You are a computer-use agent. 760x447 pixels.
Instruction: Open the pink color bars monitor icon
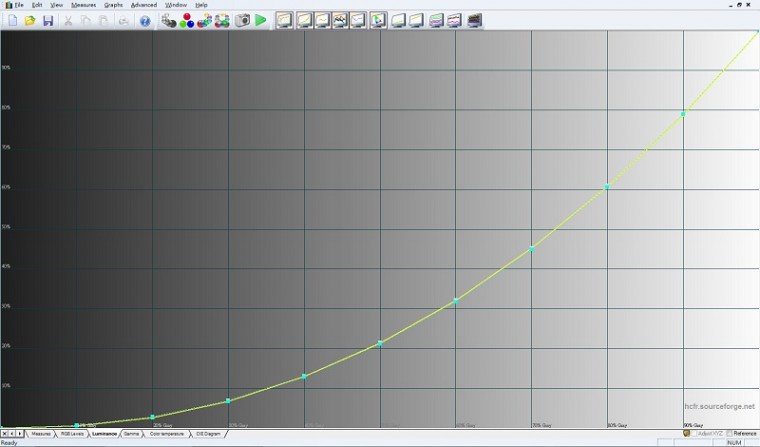pyautogui.click(x=436, y=20)
